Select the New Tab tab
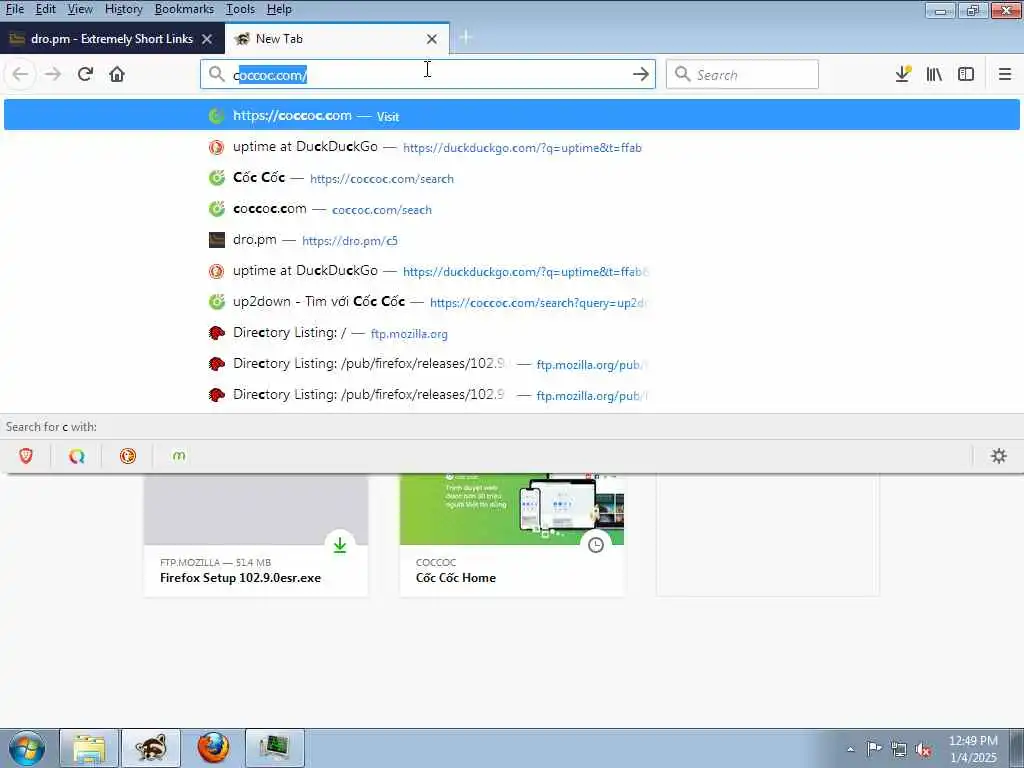This screenshot has height=768, width=1024. [x=337, y=39]
